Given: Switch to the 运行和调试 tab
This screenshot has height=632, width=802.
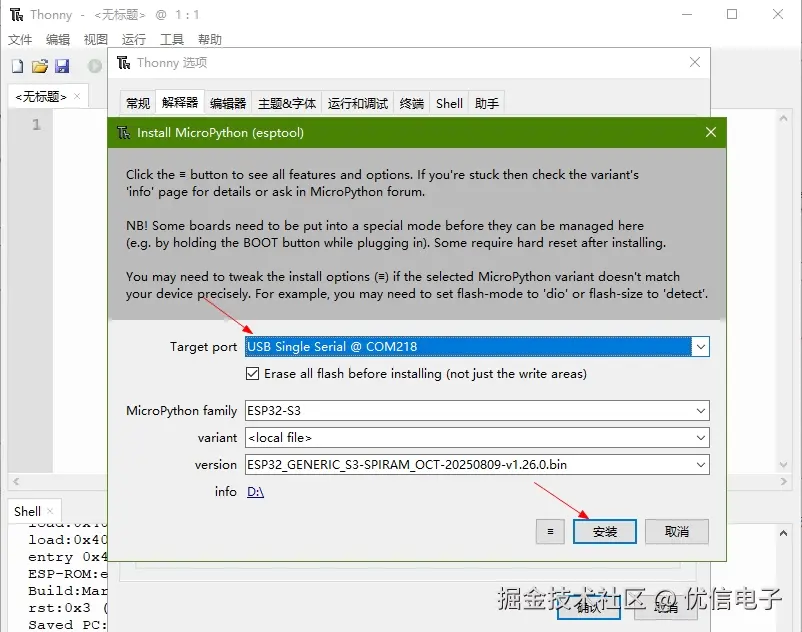Looking at the screenshot, I should pos(358,103).
